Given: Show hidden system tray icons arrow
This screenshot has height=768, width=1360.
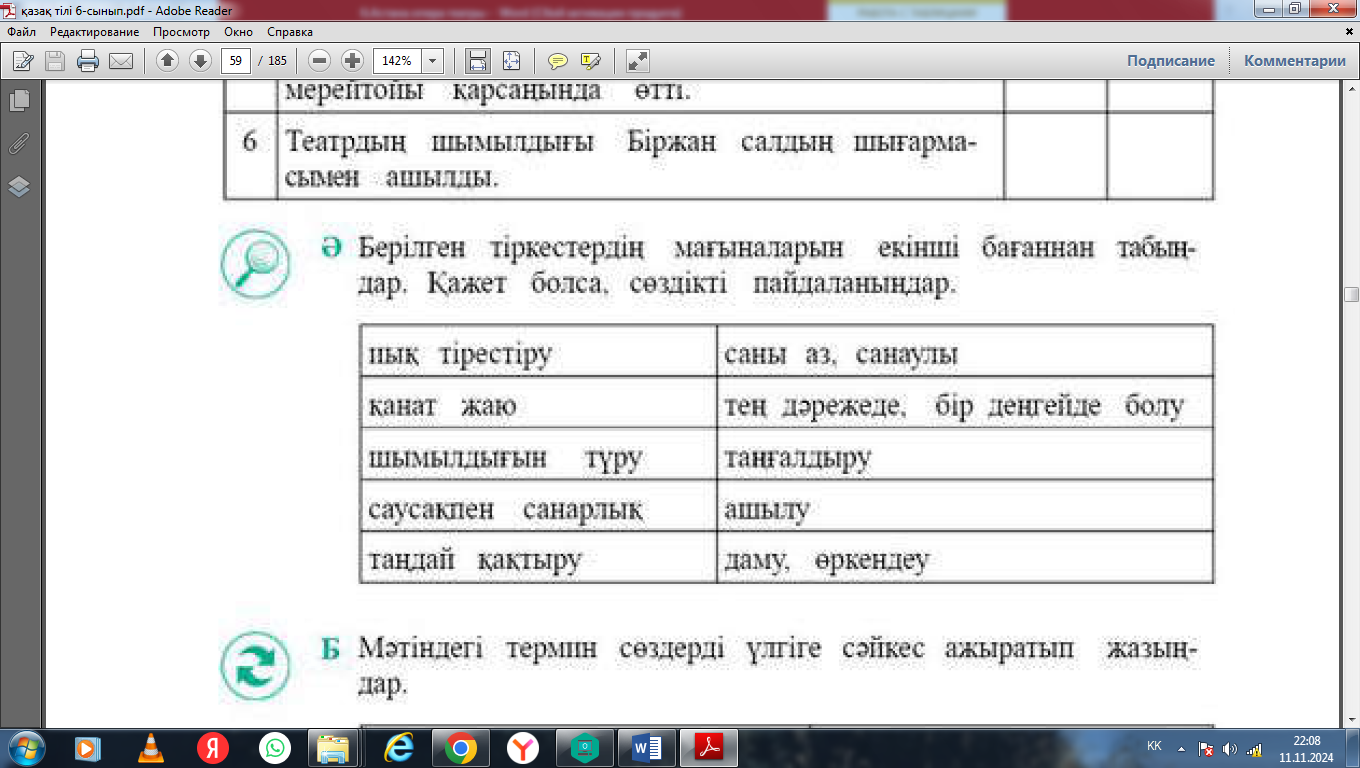Looking at the screenshot, I should click(x=1182, y=747).
